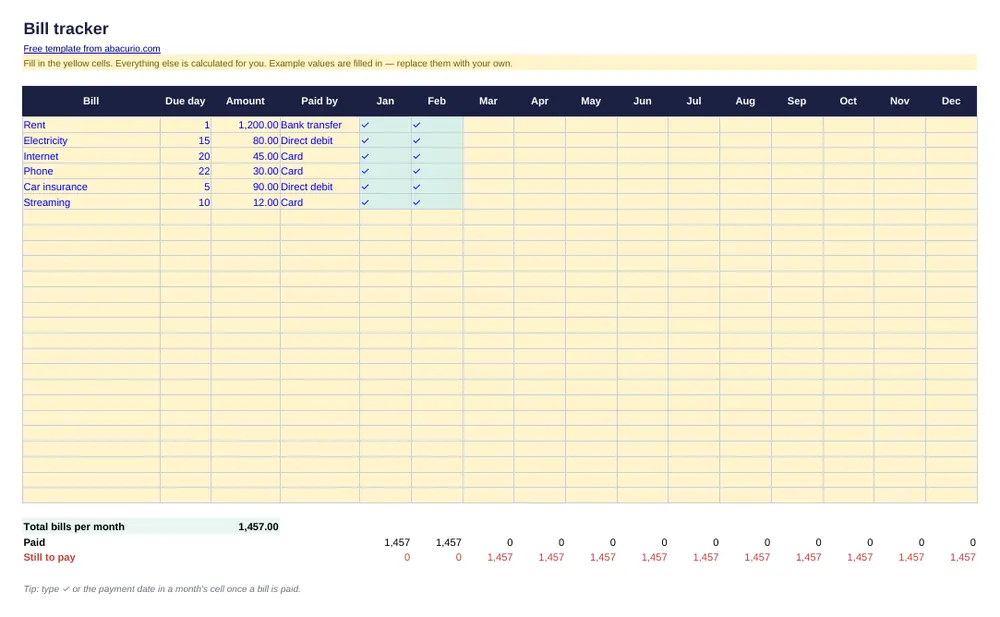Select the Apr column header
1000x617 pixels.
[x=540, y=101]
